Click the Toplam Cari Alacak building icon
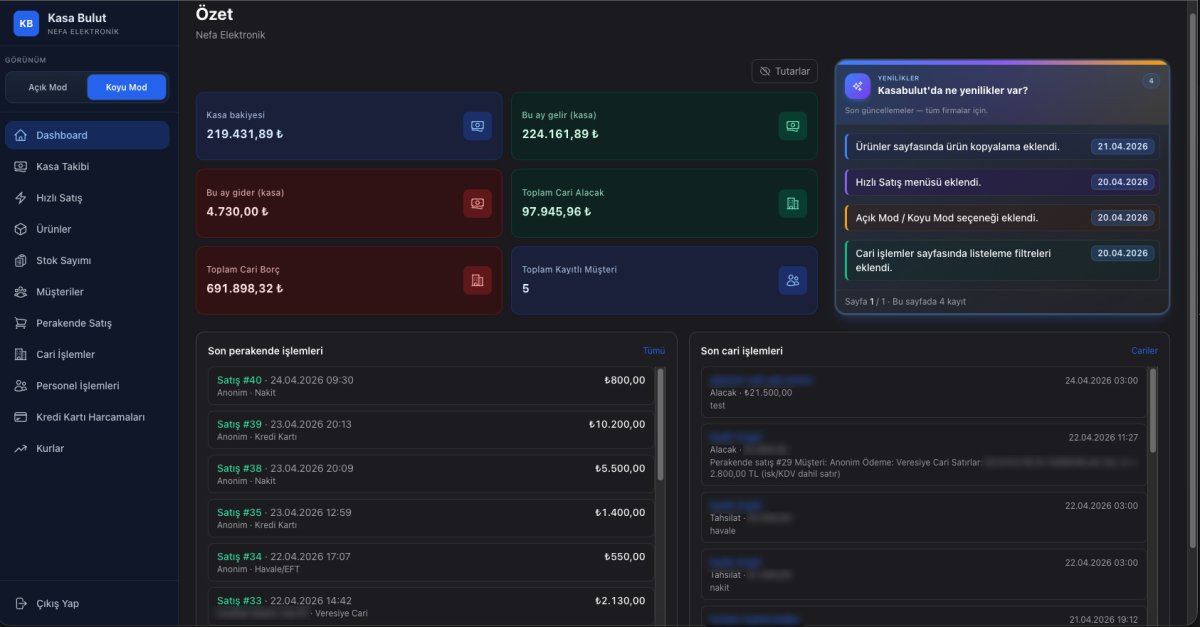 click(792, 203)
